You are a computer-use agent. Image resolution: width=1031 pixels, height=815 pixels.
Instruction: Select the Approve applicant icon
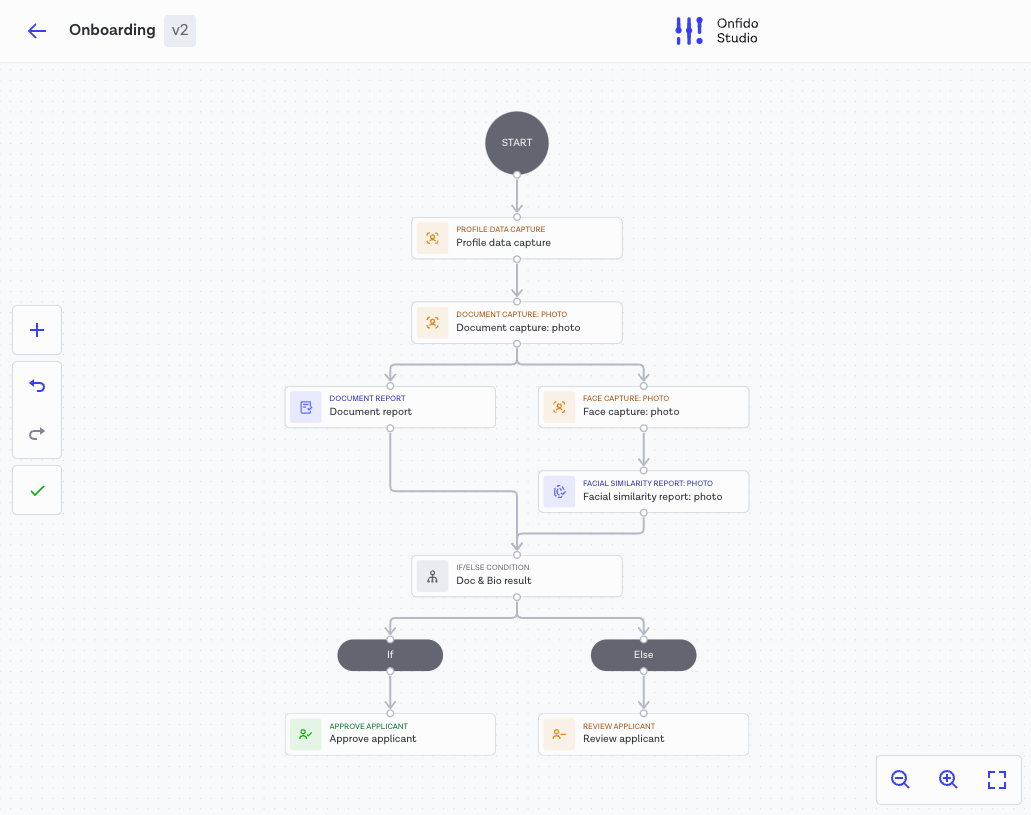pos(305,734)
